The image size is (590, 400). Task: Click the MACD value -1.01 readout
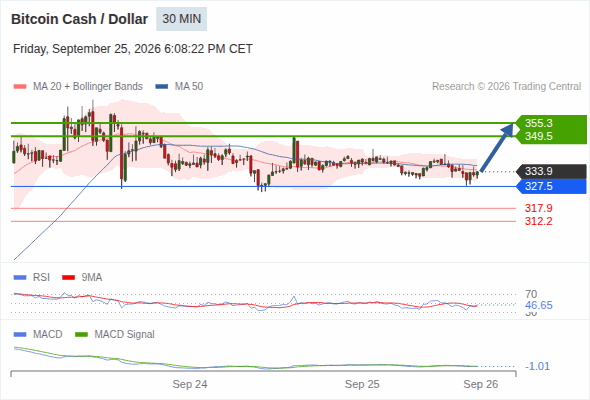537,366
